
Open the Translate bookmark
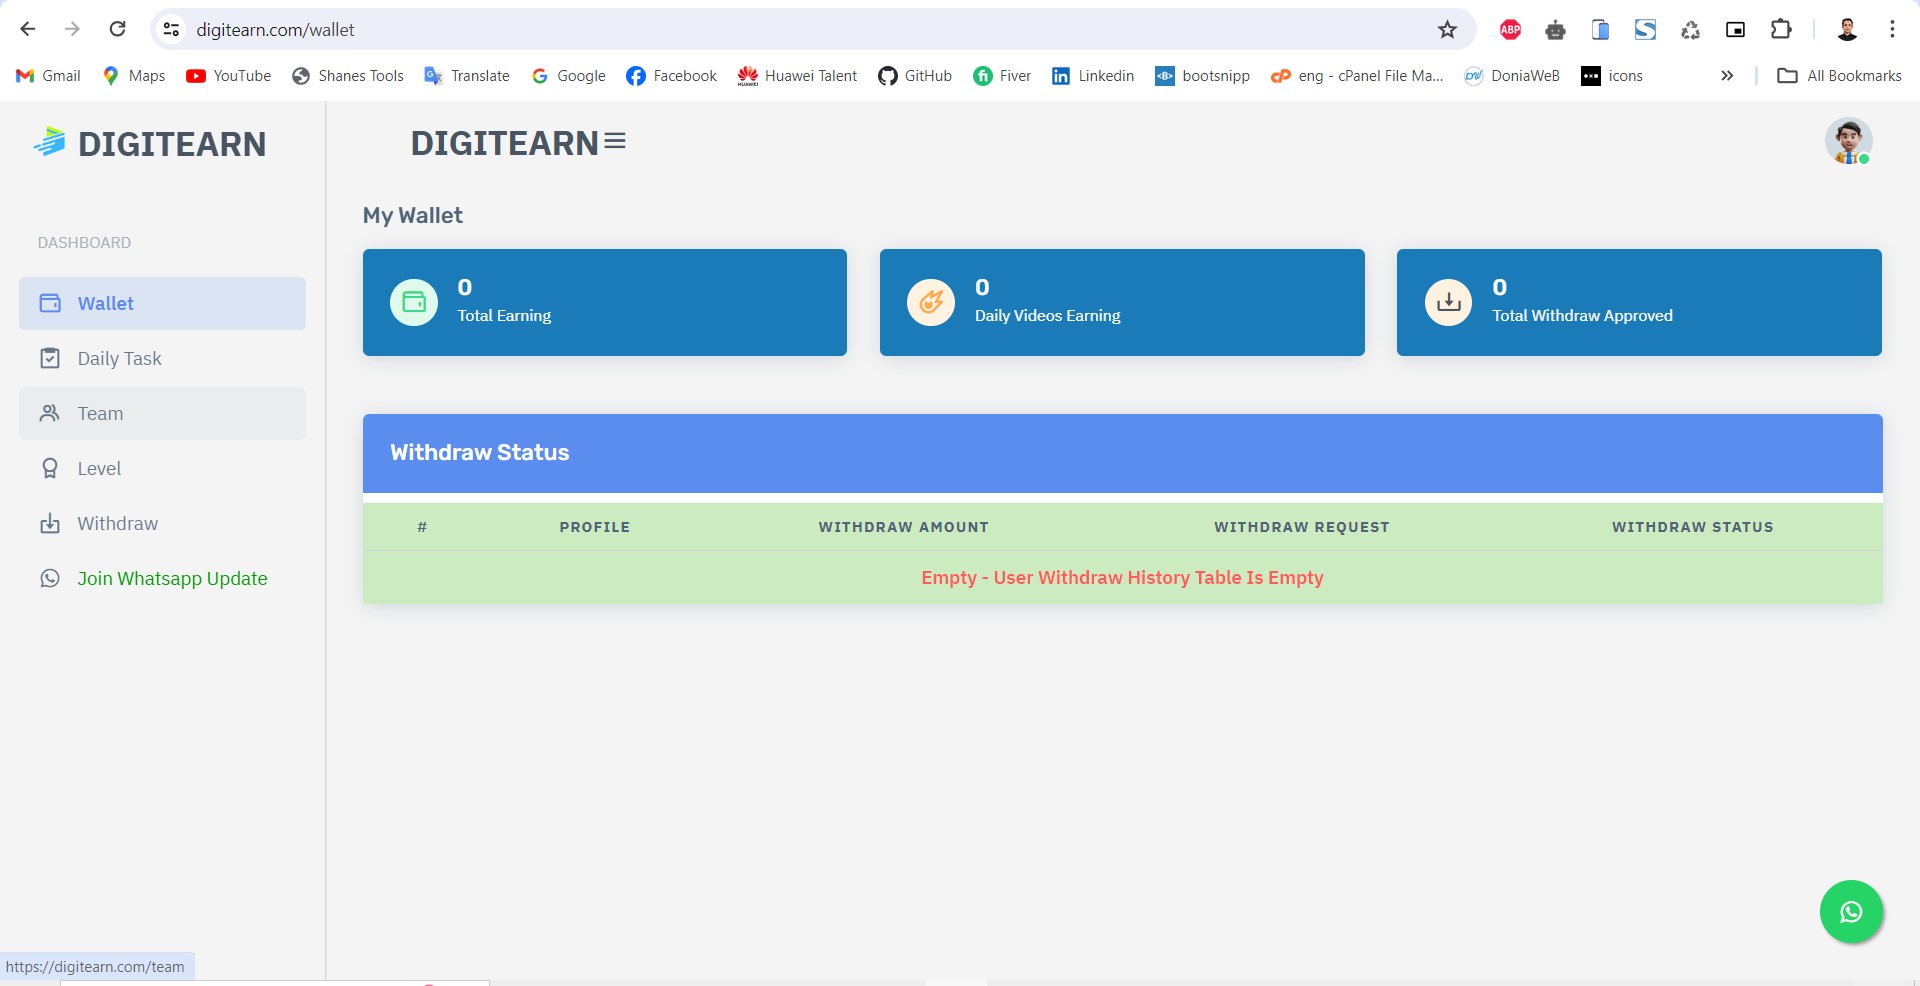point(467,76)
